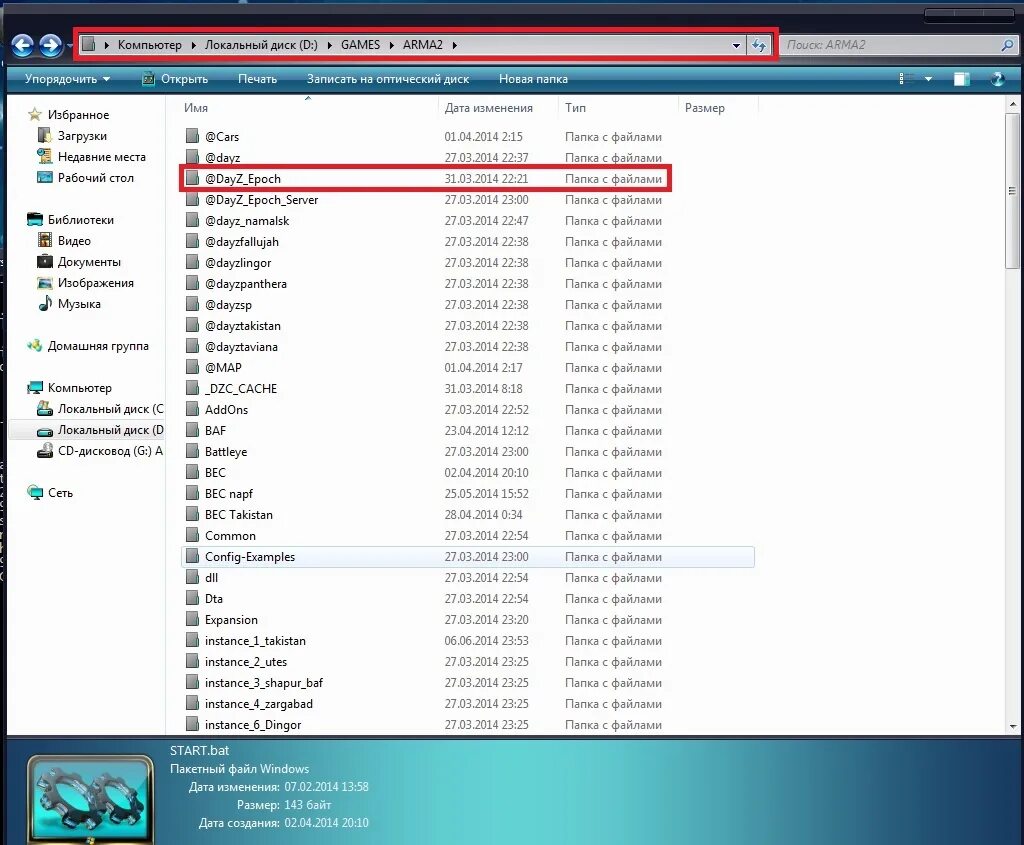Screen dimensions: 1024x845
Task: Click the vertical scrollbar thumb
Action: (x=1012, y=191)
